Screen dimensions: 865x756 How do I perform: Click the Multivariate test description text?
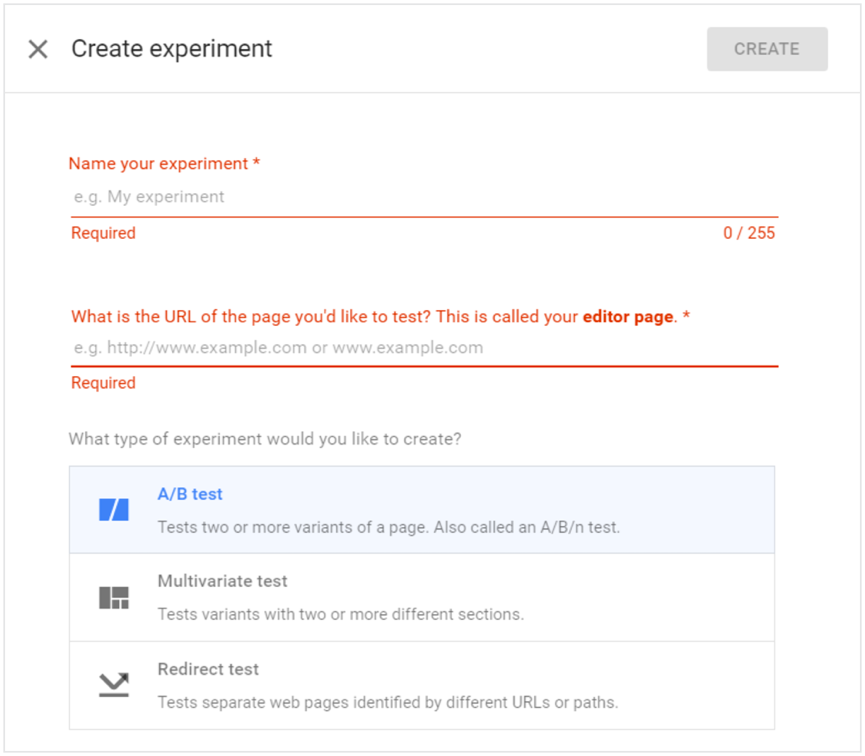tap(340, 614)
